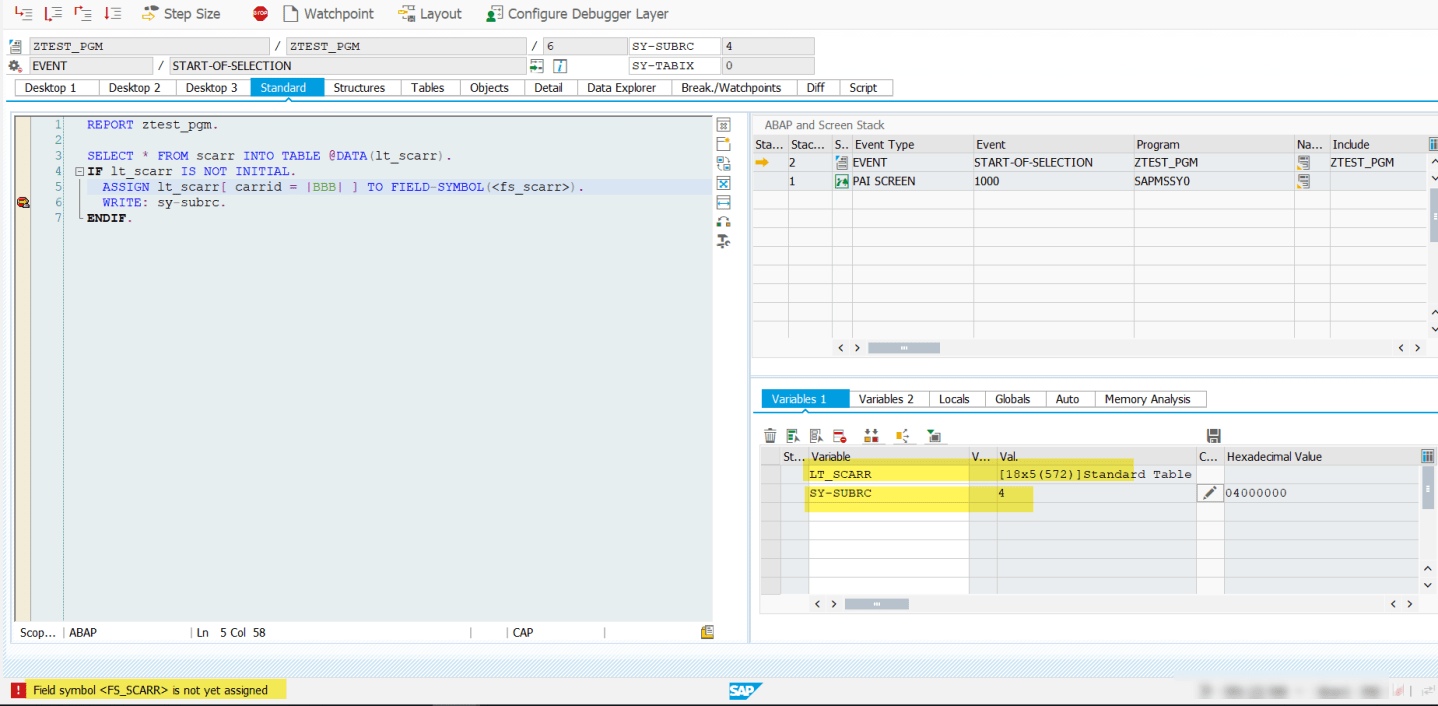Switch to the Structures tab
The width and height of the screenshot is (1438, 706).
point(360,87)
